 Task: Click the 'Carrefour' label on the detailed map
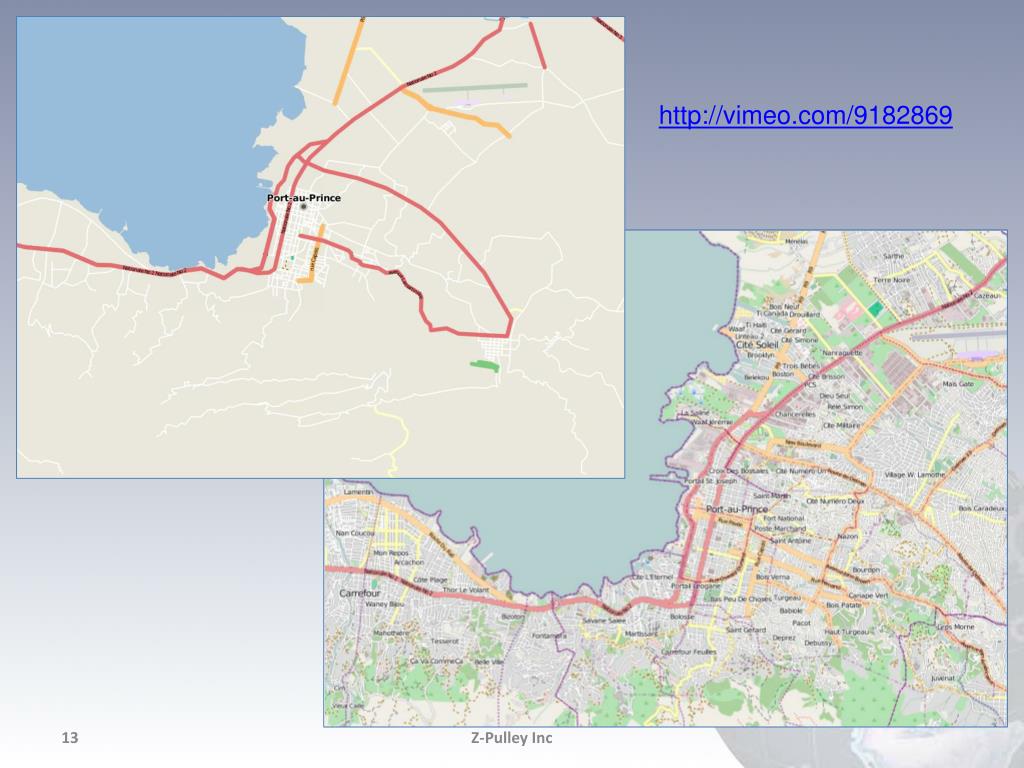(x=360, y=593)
